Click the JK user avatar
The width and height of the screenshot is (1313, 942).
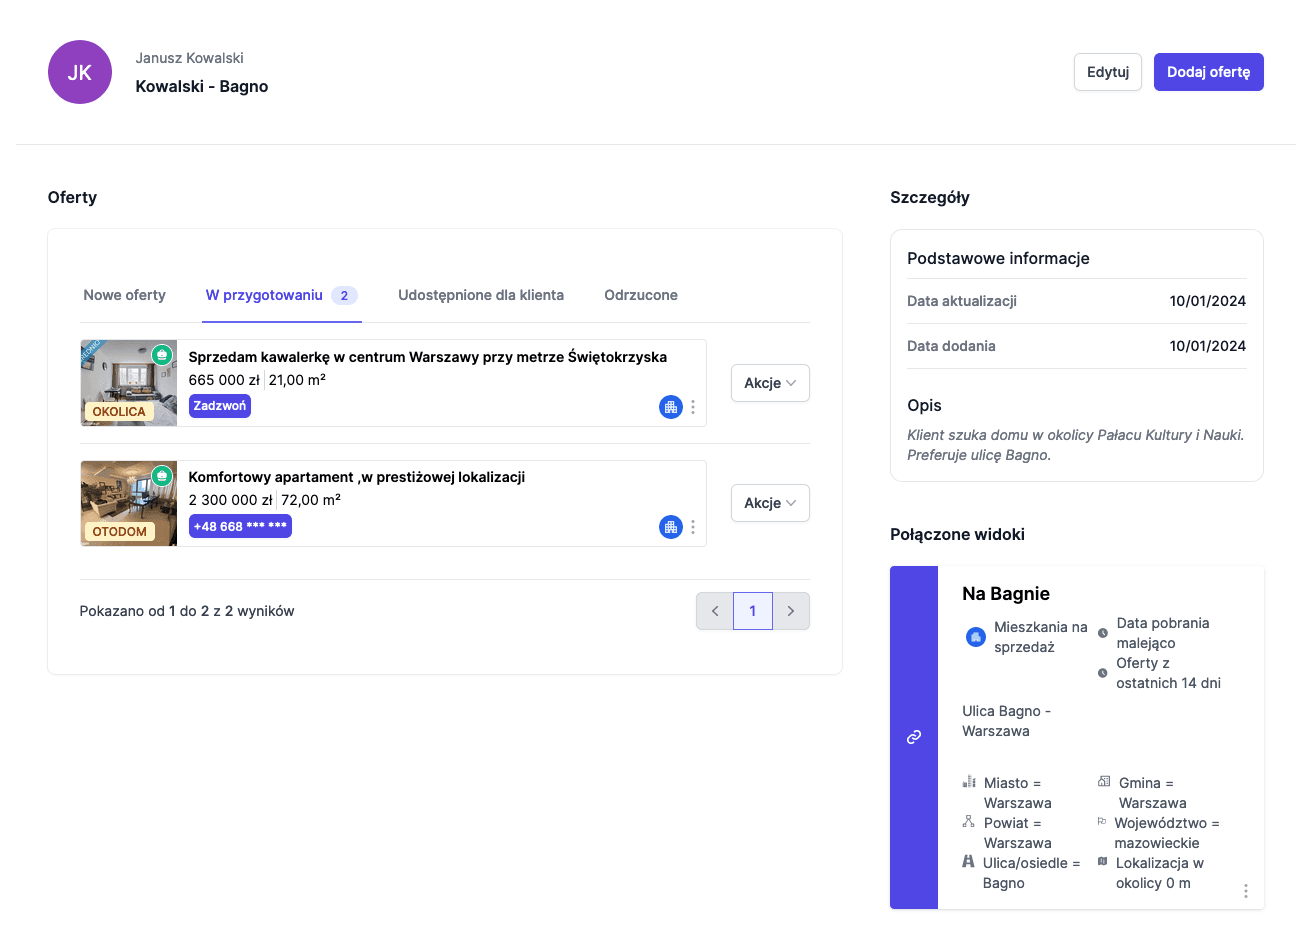click(80, 72)
